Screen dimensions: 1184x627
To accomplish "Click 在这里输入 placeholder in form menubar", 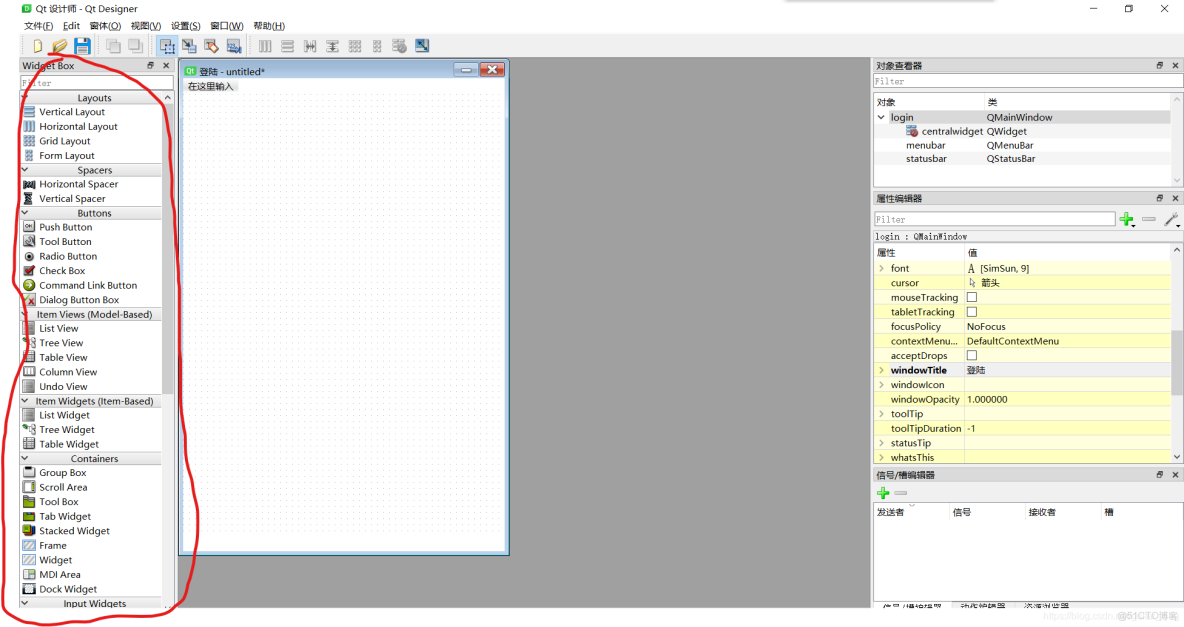I will point(211,86).
